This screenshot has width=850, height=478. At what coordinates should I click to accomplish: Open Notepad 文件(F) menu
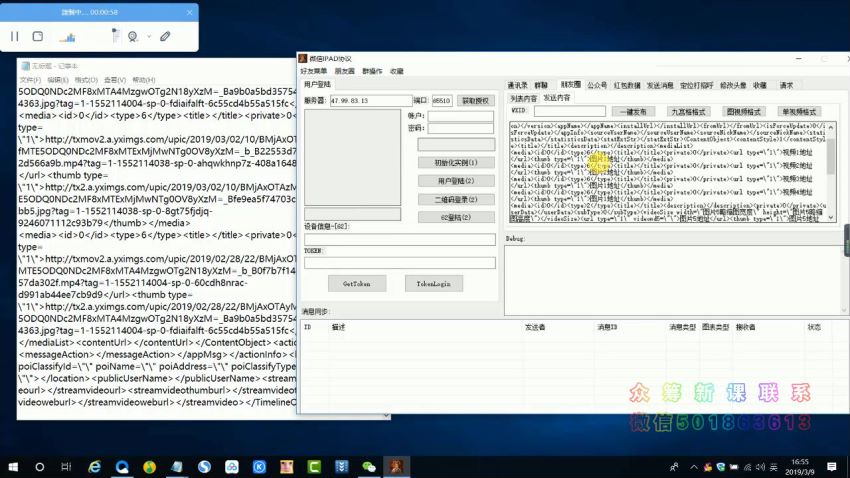pyautogui.click(x=30, y=80)
